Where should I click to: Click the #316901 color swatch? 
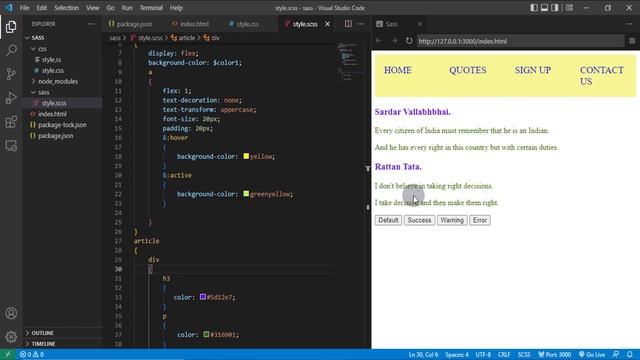click(x=206, y=334)
